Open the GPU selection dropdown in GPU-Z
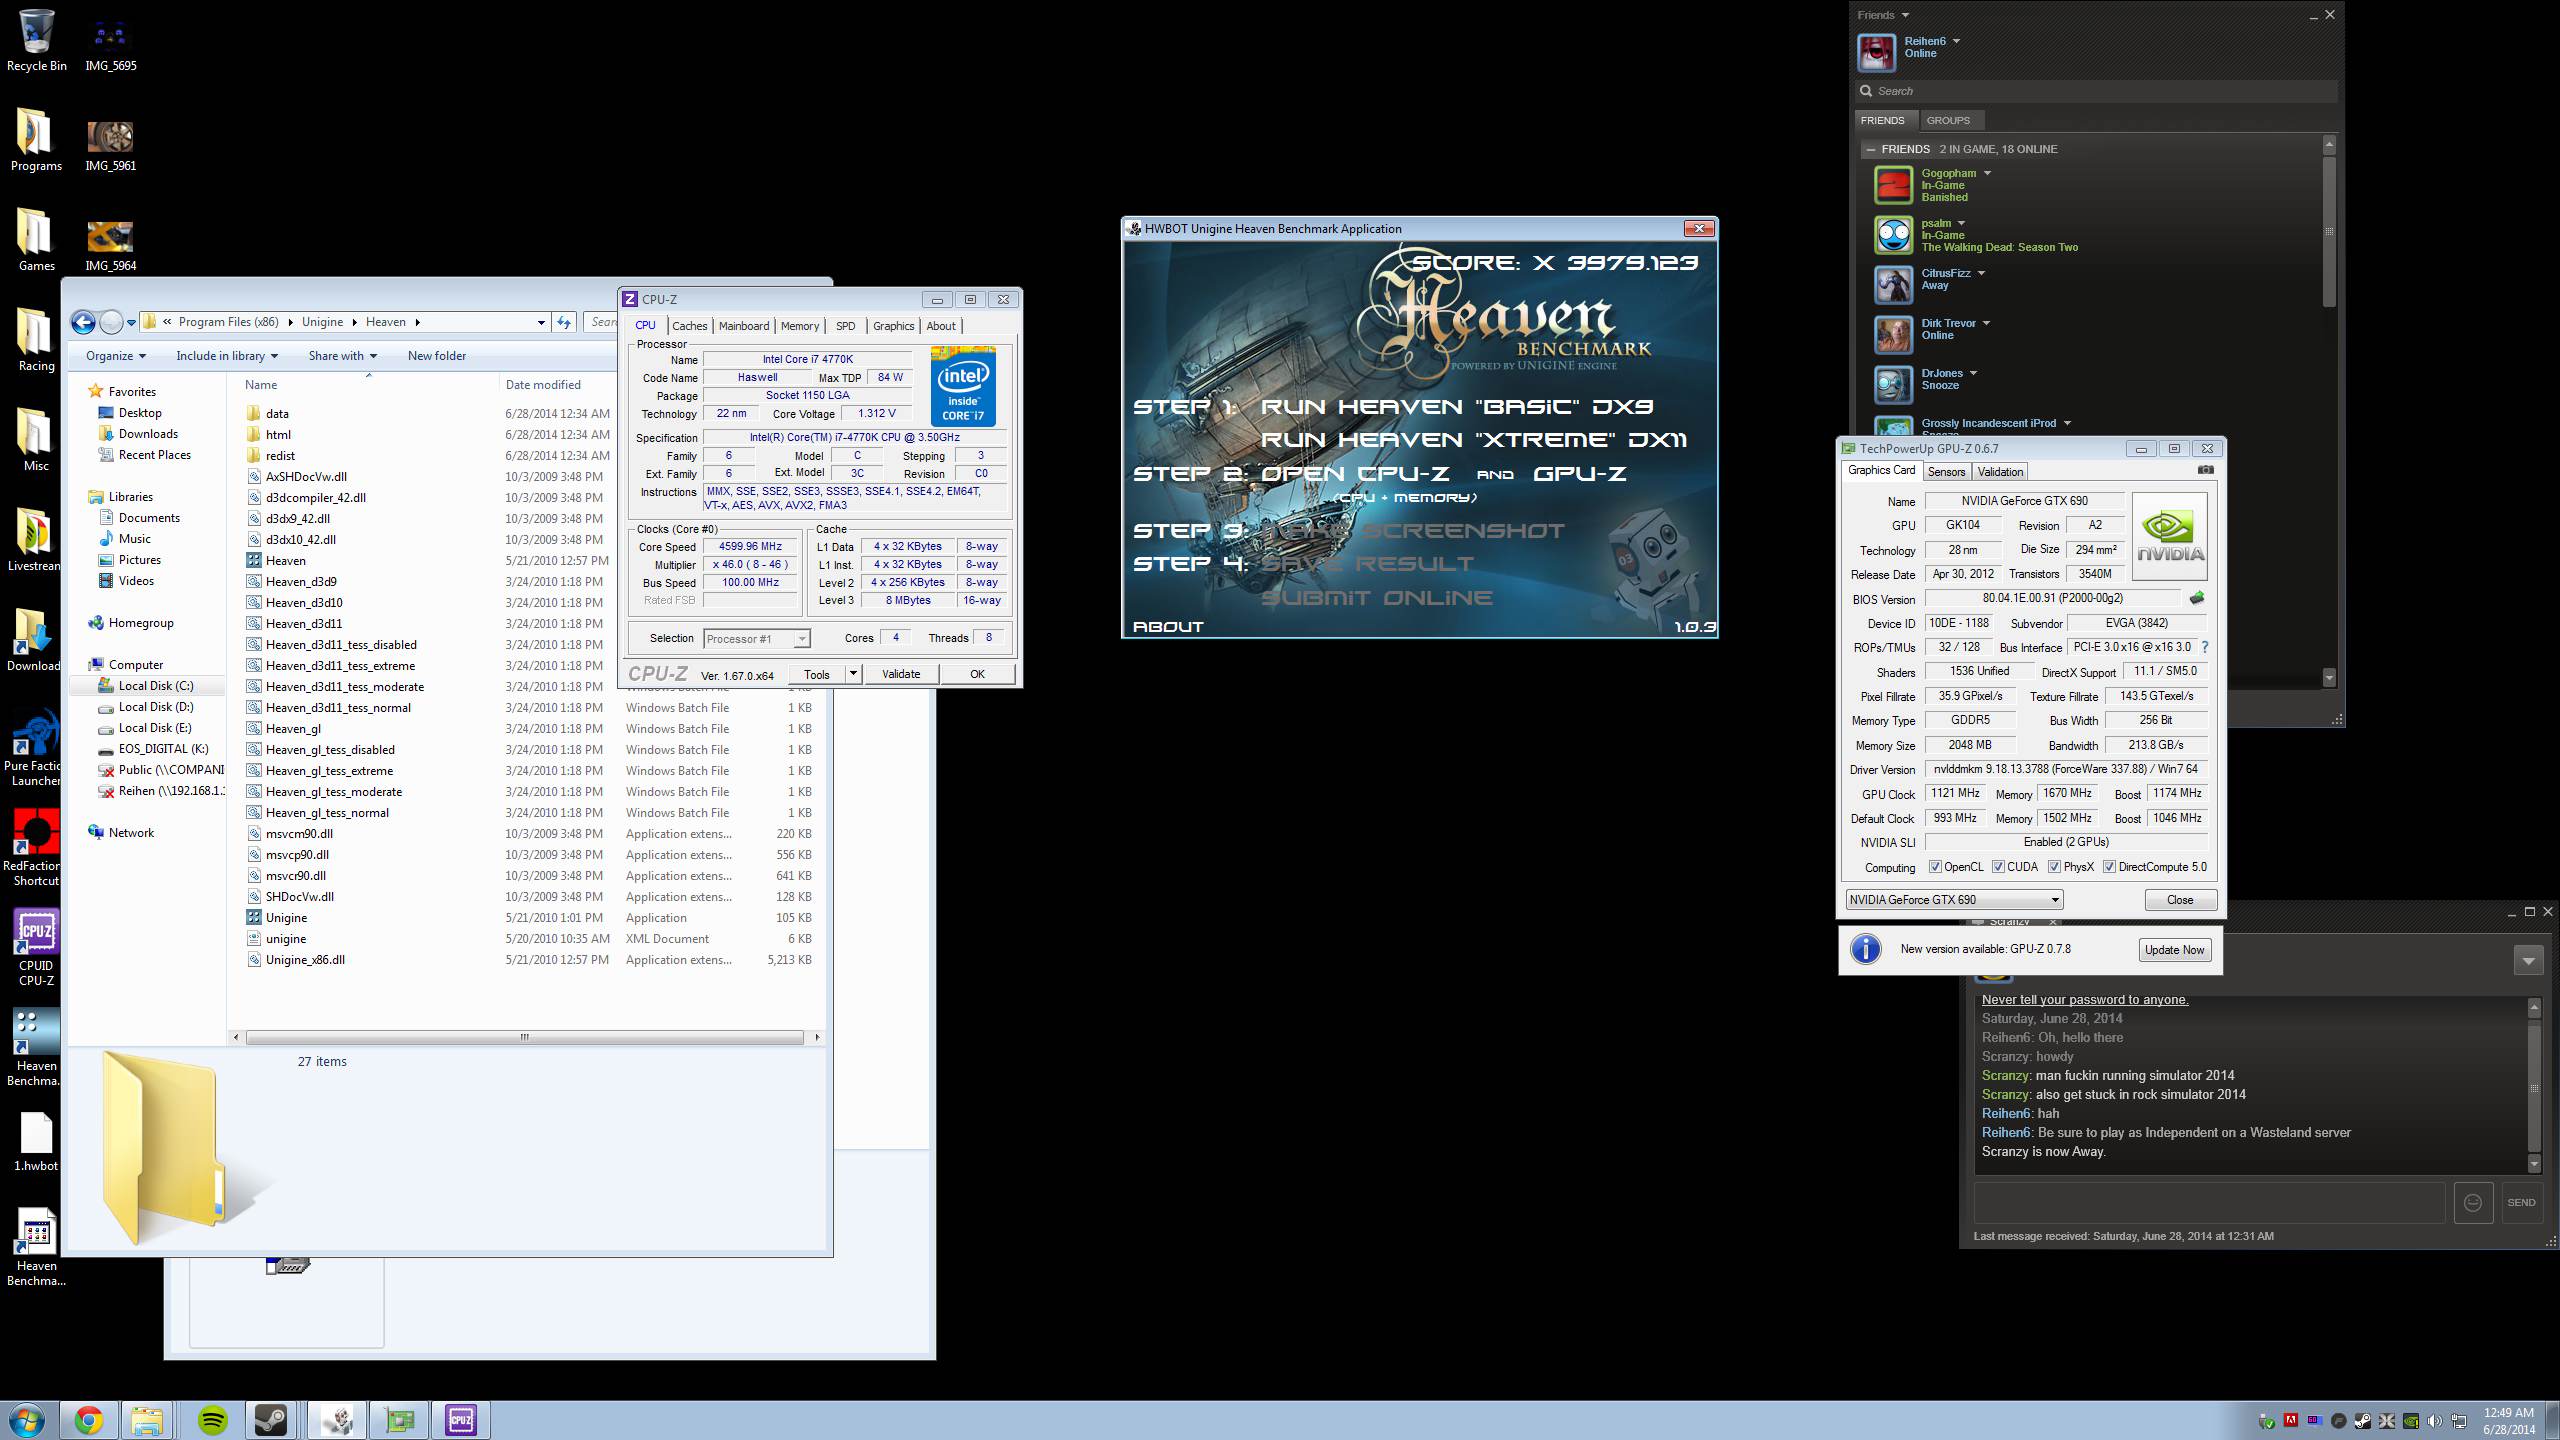 1954,899
